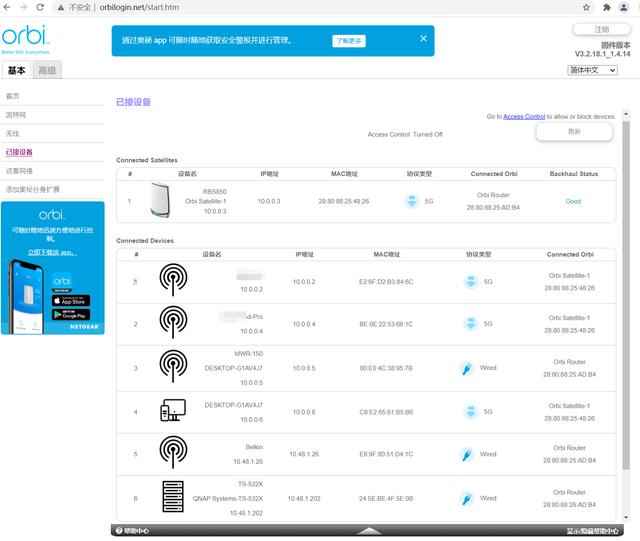Click 5G WiFi icon for device 10.0.0.4
This screenshot has width=640, height=541.
pos(471,323)
